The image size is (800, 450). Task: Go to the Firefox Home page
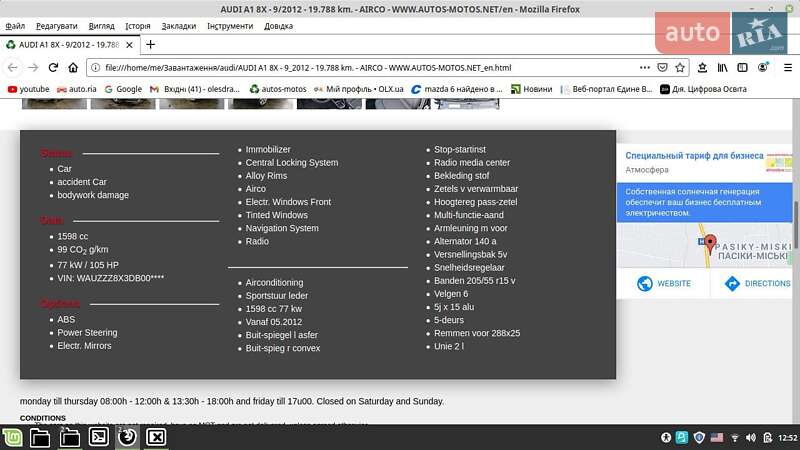coord(73,67)
